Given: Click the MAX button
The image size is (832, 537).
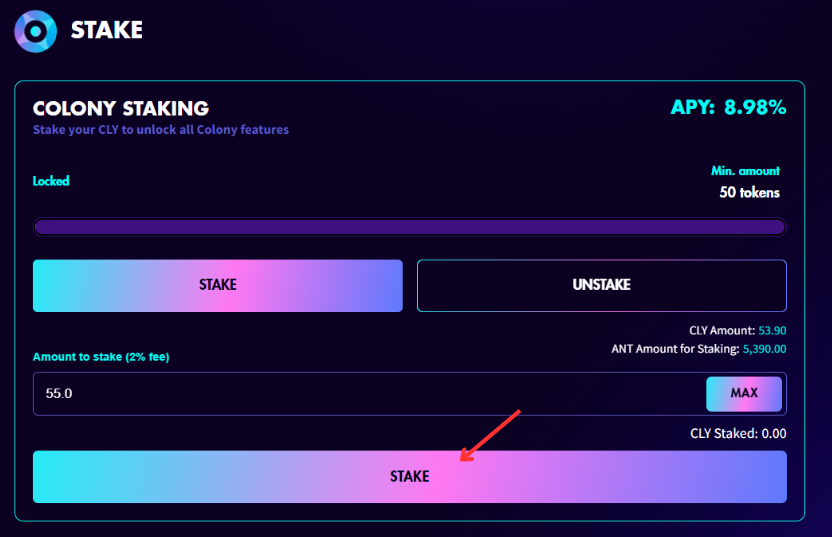Looking at the screenshot, I should pyautogui.click(x=744, y=394).
